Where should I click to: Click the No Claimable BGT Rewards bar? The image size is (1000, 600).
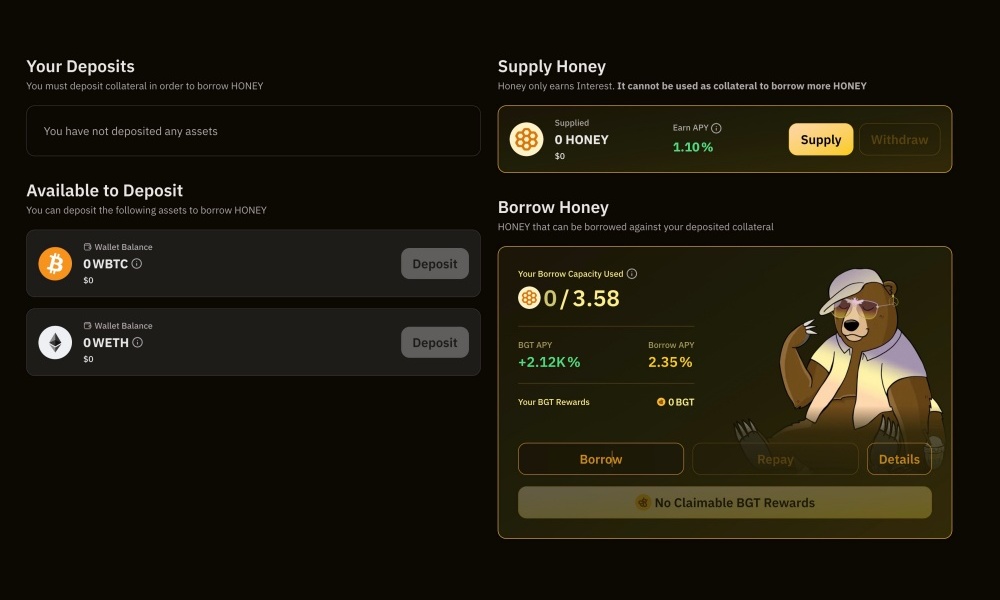(724, 502)
